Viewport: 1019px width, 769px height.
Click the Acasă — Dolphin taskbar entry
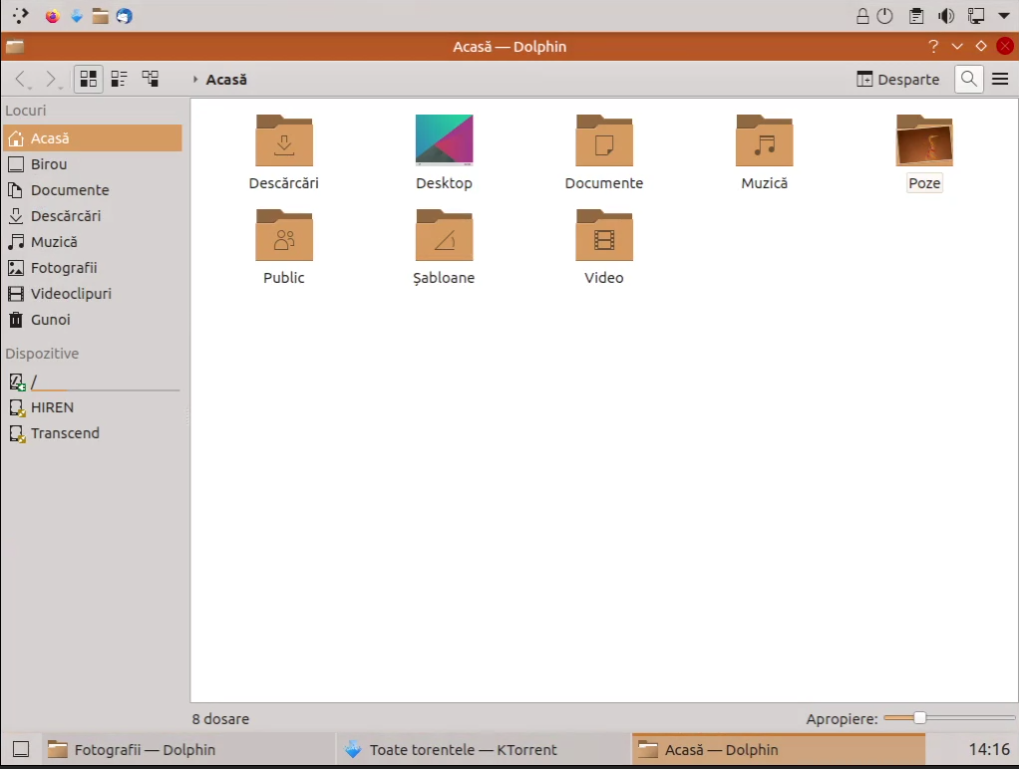pyautogui.click(x=779, y=749)
